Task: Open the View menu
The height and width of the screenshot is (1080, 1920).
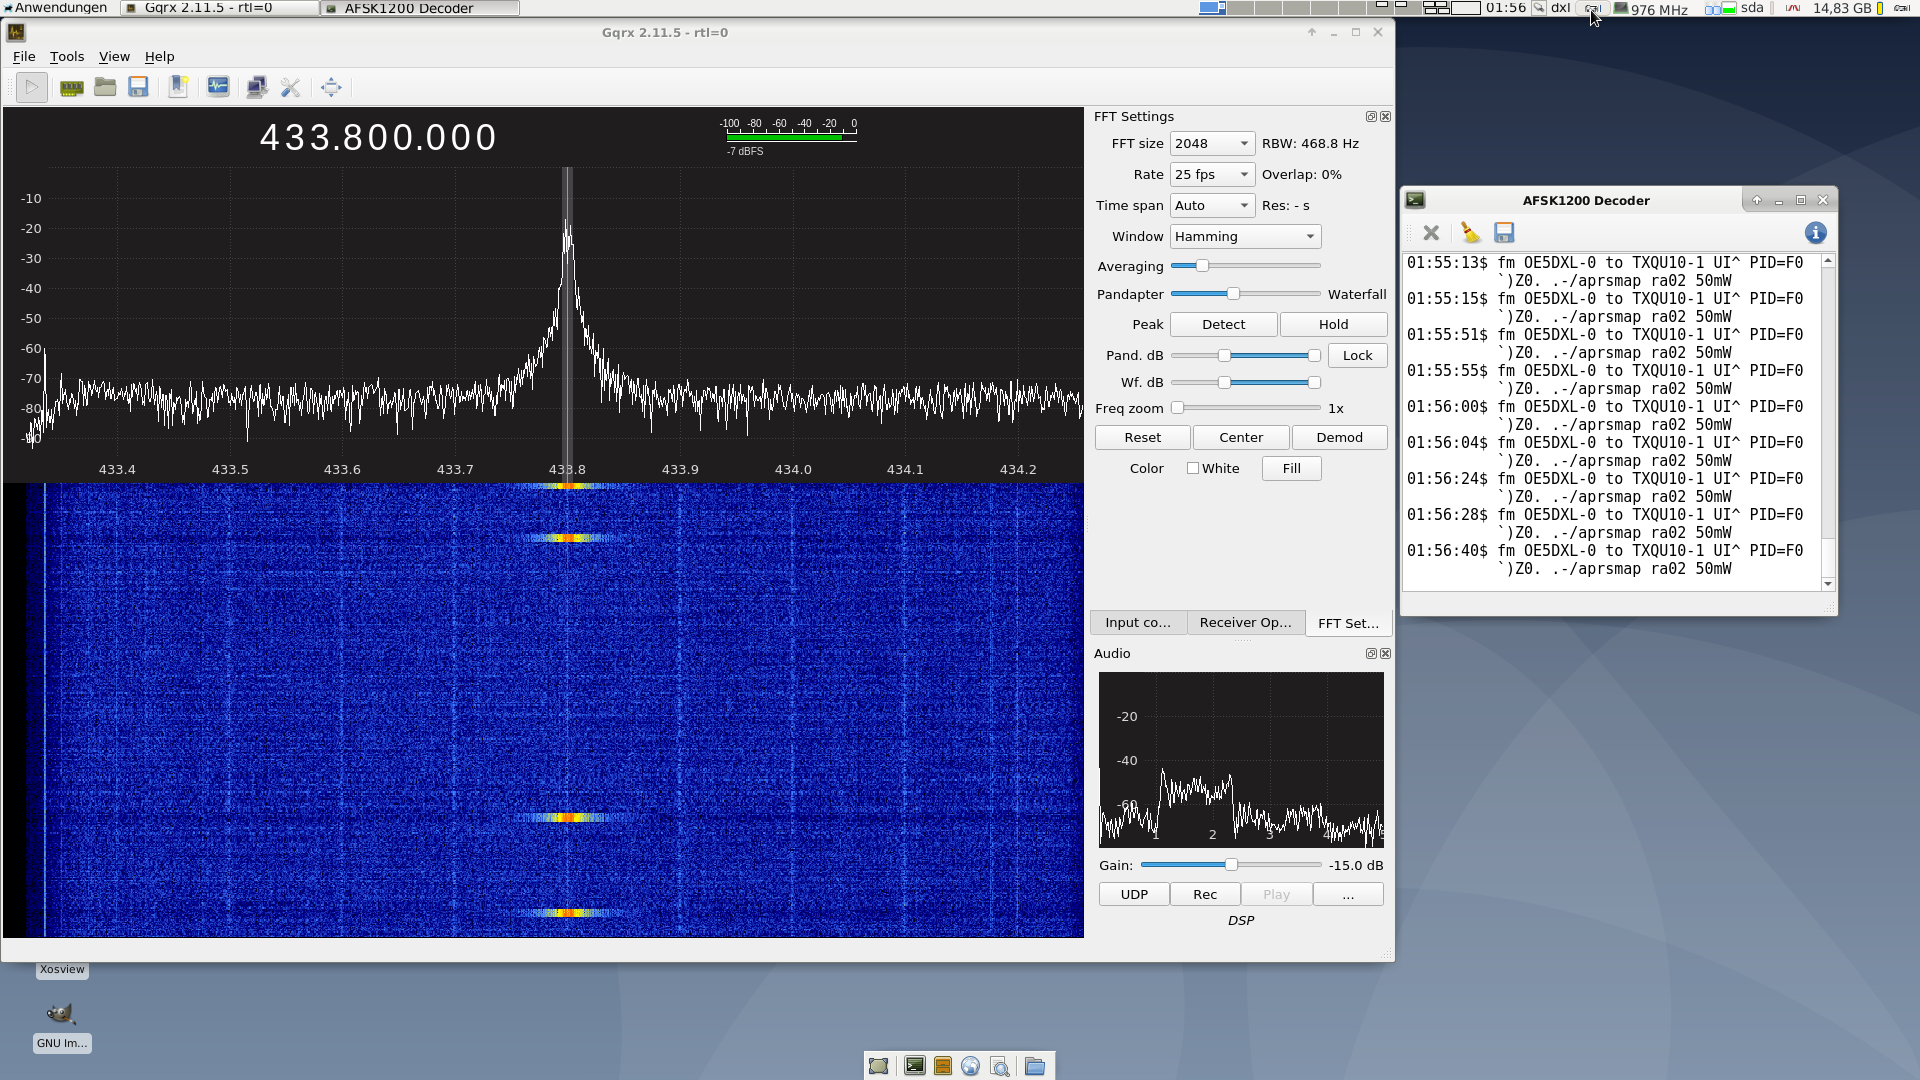Action: point(114,57)
